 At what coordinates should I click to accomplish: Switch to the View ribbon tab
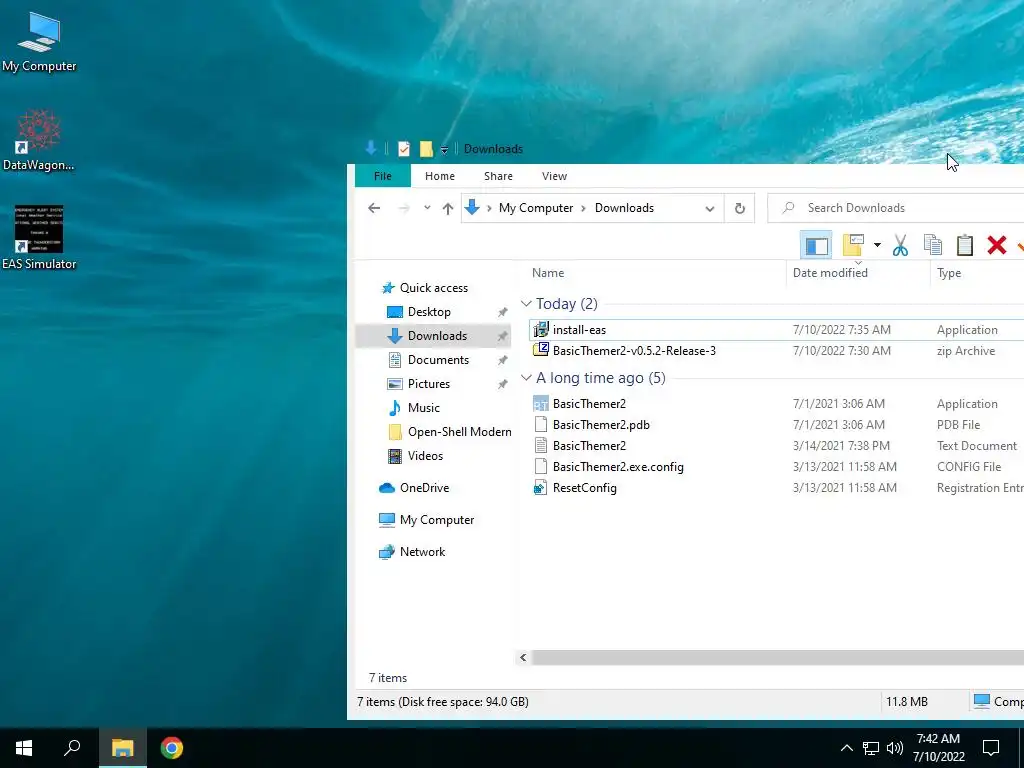click(x=554, y=176)
